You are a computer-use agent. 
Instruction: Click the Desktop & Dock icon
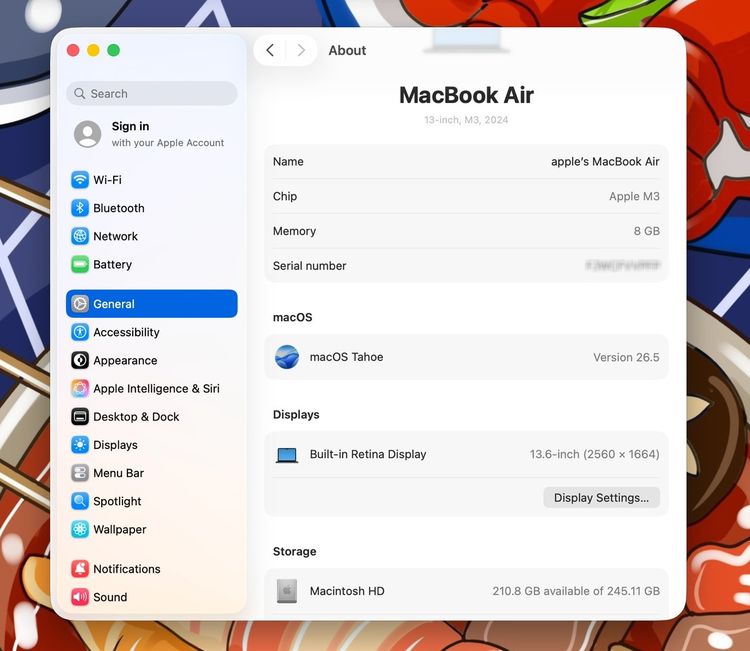[80, 417]
